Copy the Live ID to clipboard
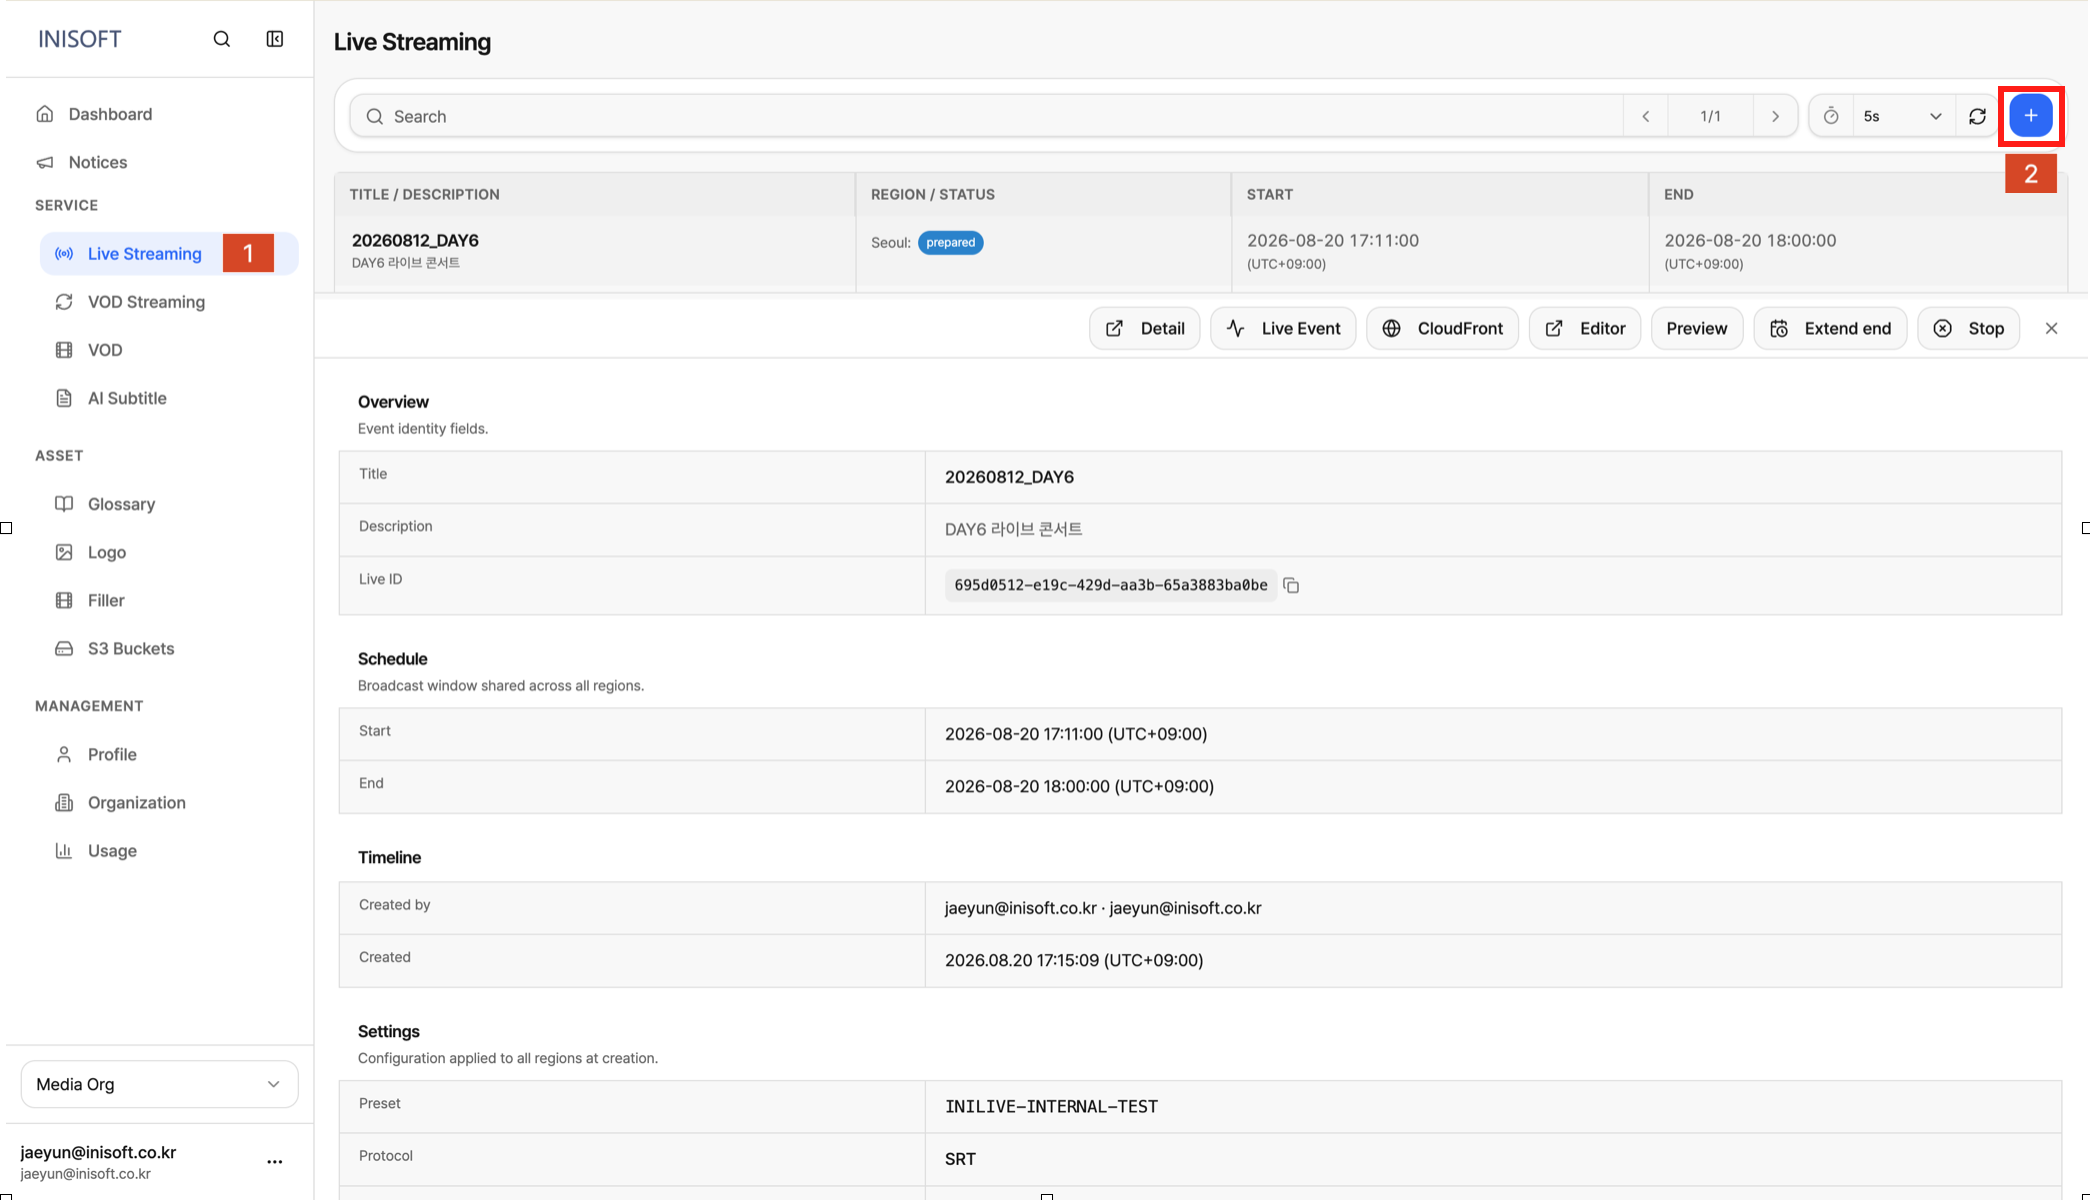Screen dimensions: 2090x1200 tap(1291, 585)
